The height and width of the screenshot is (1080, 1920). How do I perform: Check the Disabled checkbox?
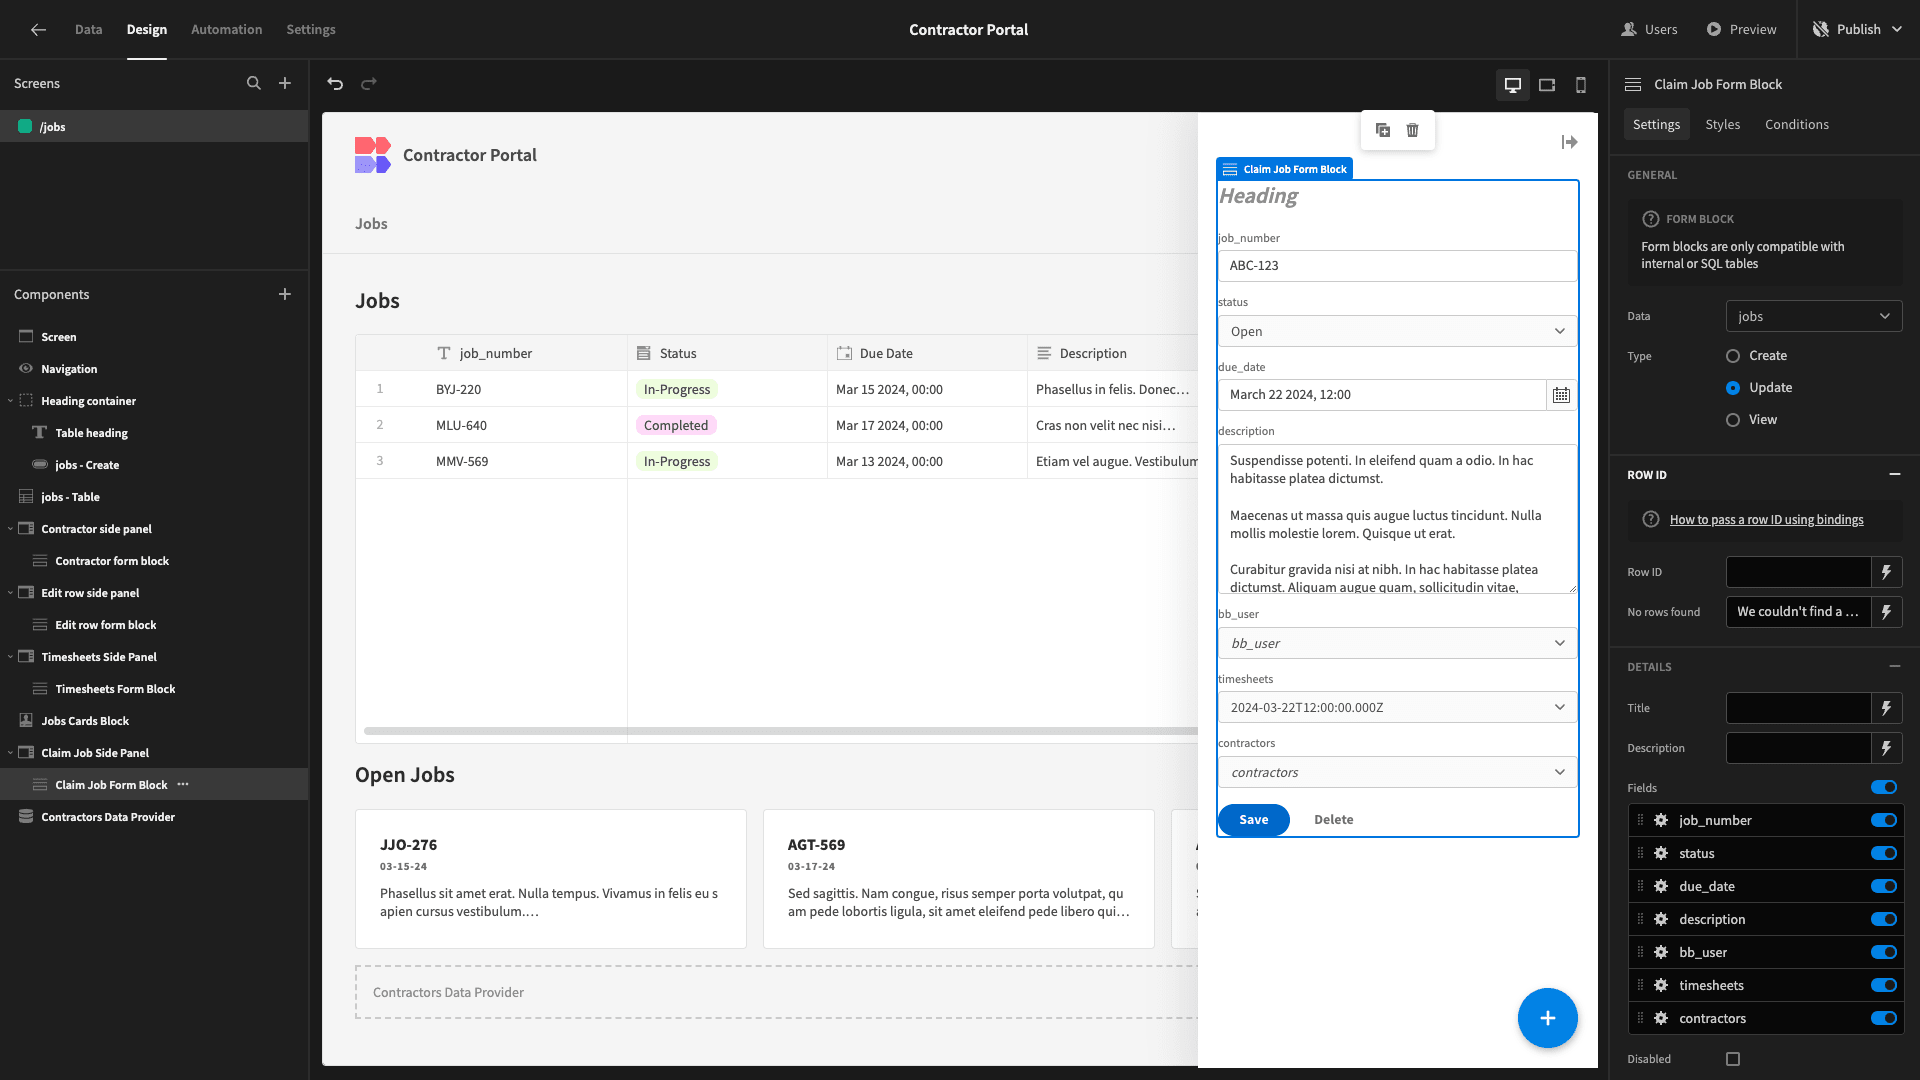[1733, 1059]
